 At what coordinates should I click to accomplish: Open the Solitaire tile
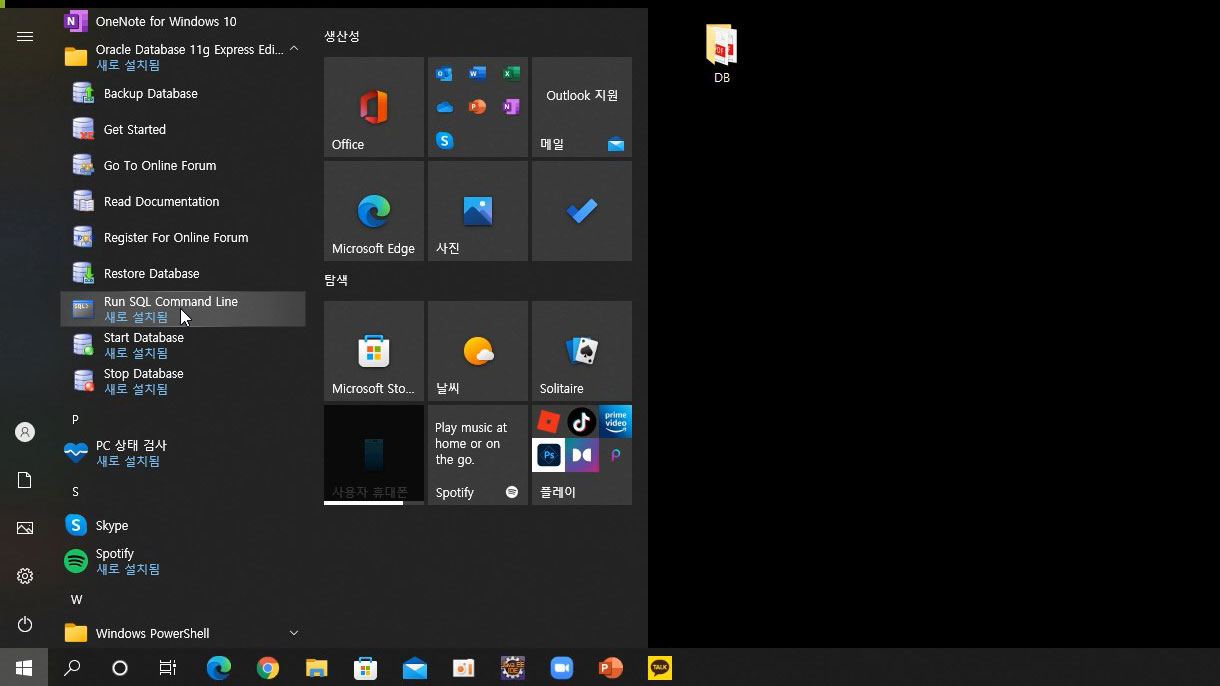[x=582, y=351]
